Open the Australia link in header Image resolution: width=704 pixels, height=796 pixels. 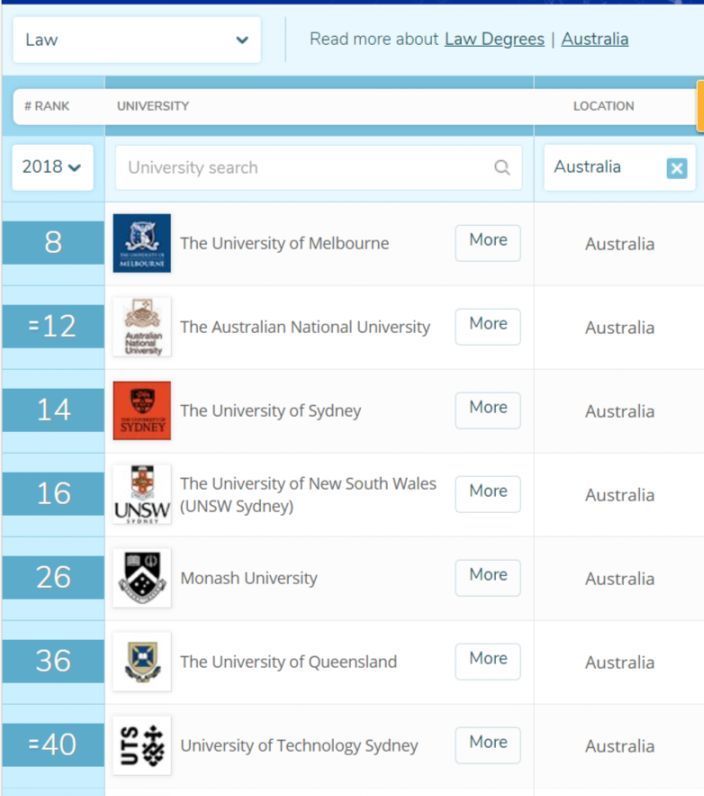click(594, 39)
